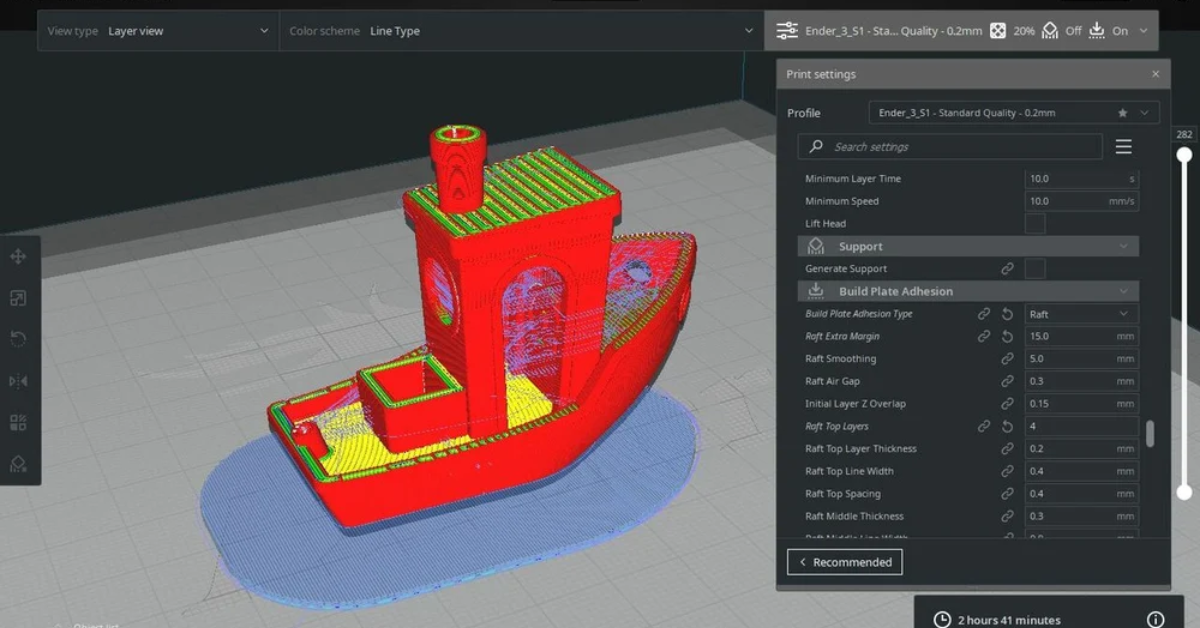Enable Generate Support
The width and height of the screenshot is (1200, 628).
[x=1035, y=268]
